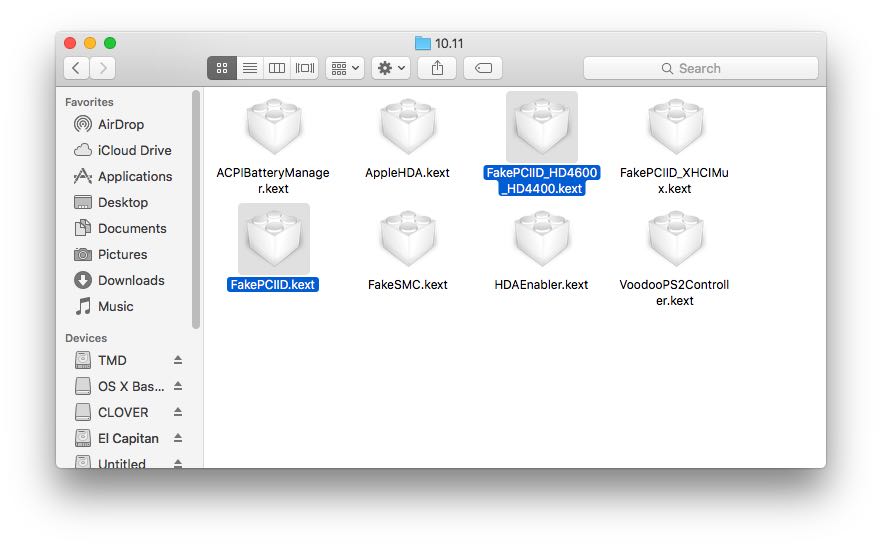Select the FakePCIID_HD4600_HD4400.kext icon

click(x=542, y=127)
